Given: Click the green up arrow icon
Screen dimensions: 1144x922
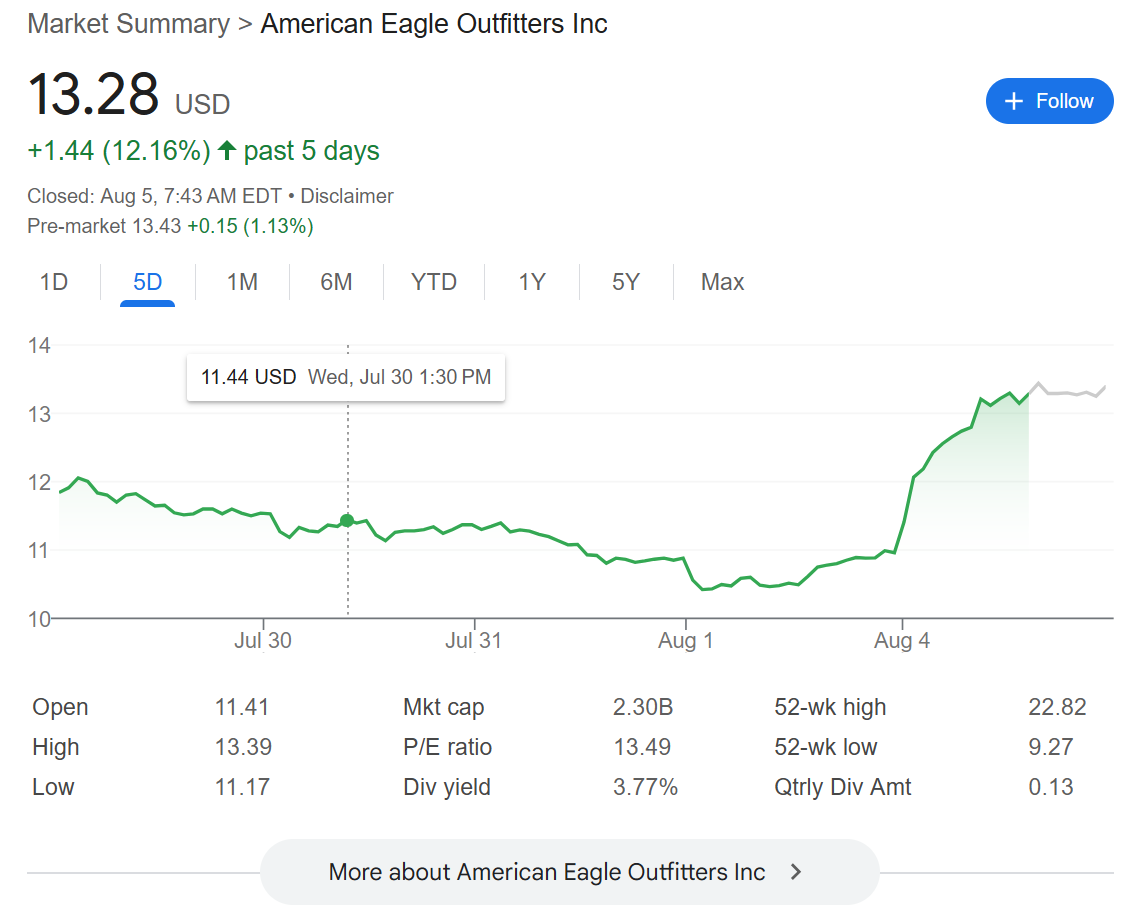Looking at the screenshot, I should (227, 150).
